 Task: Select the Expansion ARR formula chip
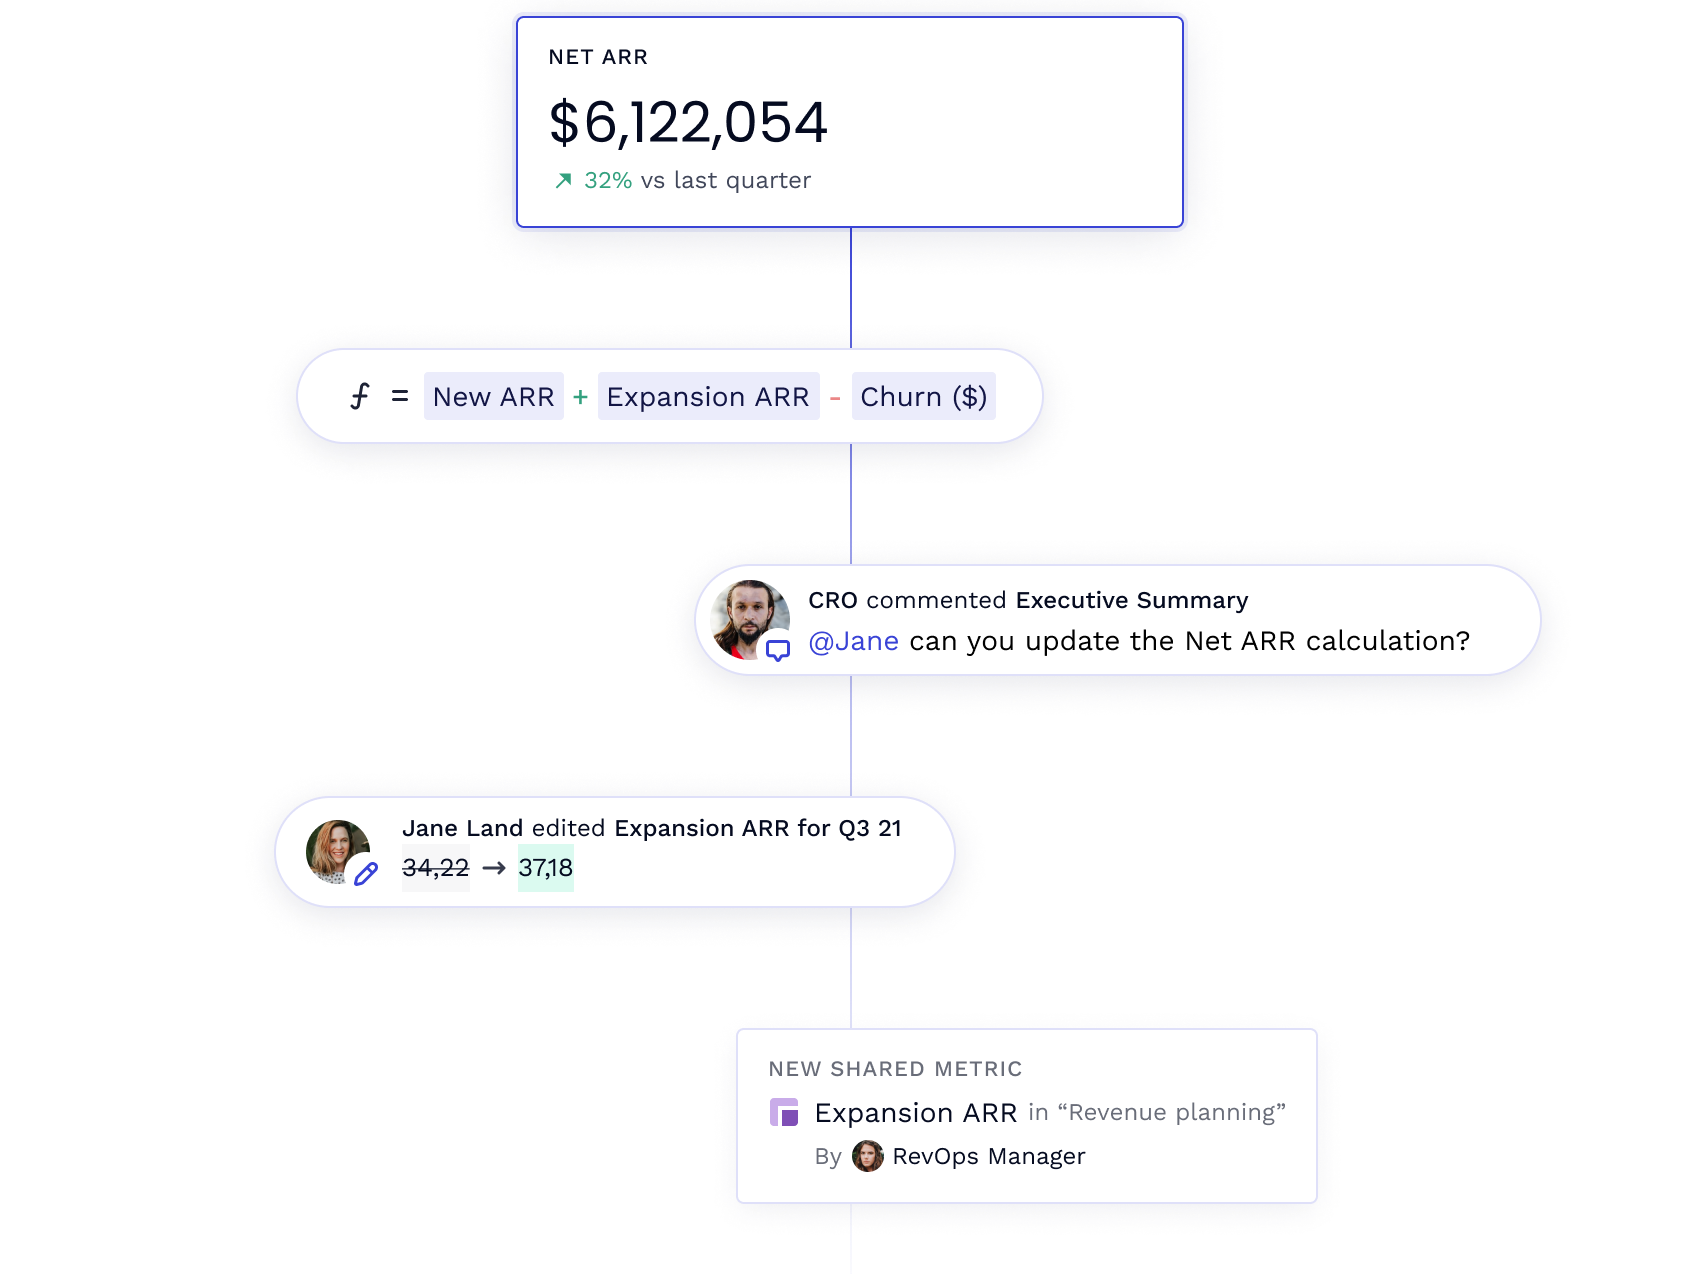pos(708,397)
